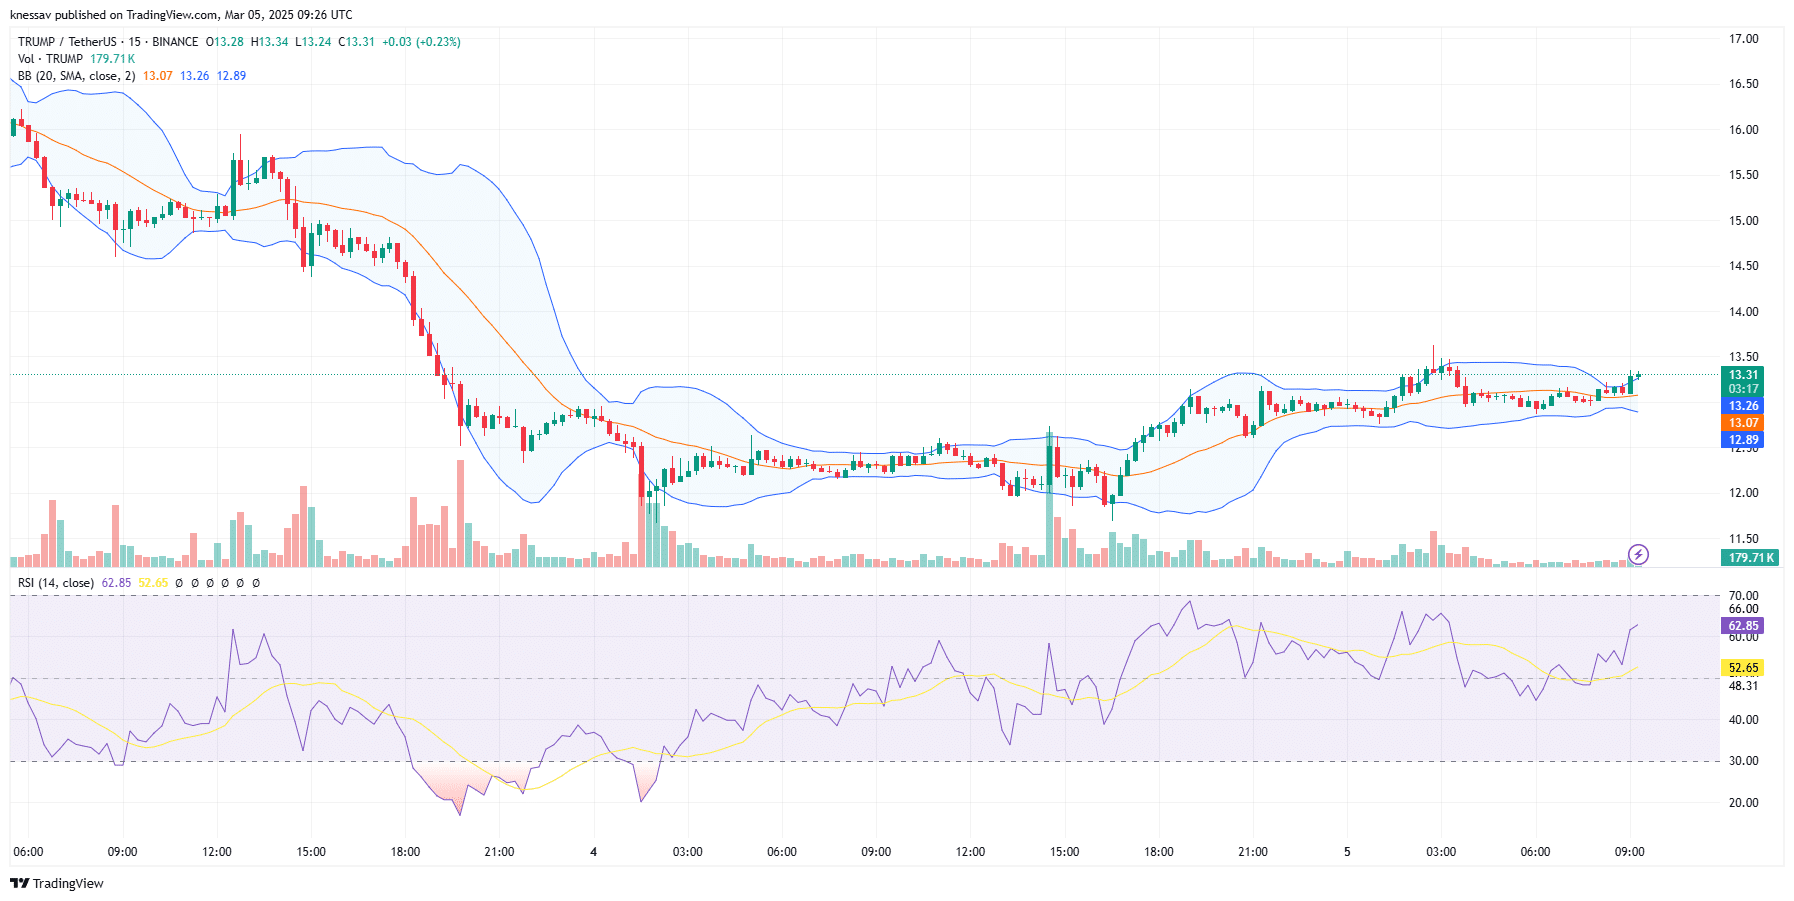Click the 40.00 RSI axis label
Viewport: 1794px width, 901px height.
(1744, 720)
